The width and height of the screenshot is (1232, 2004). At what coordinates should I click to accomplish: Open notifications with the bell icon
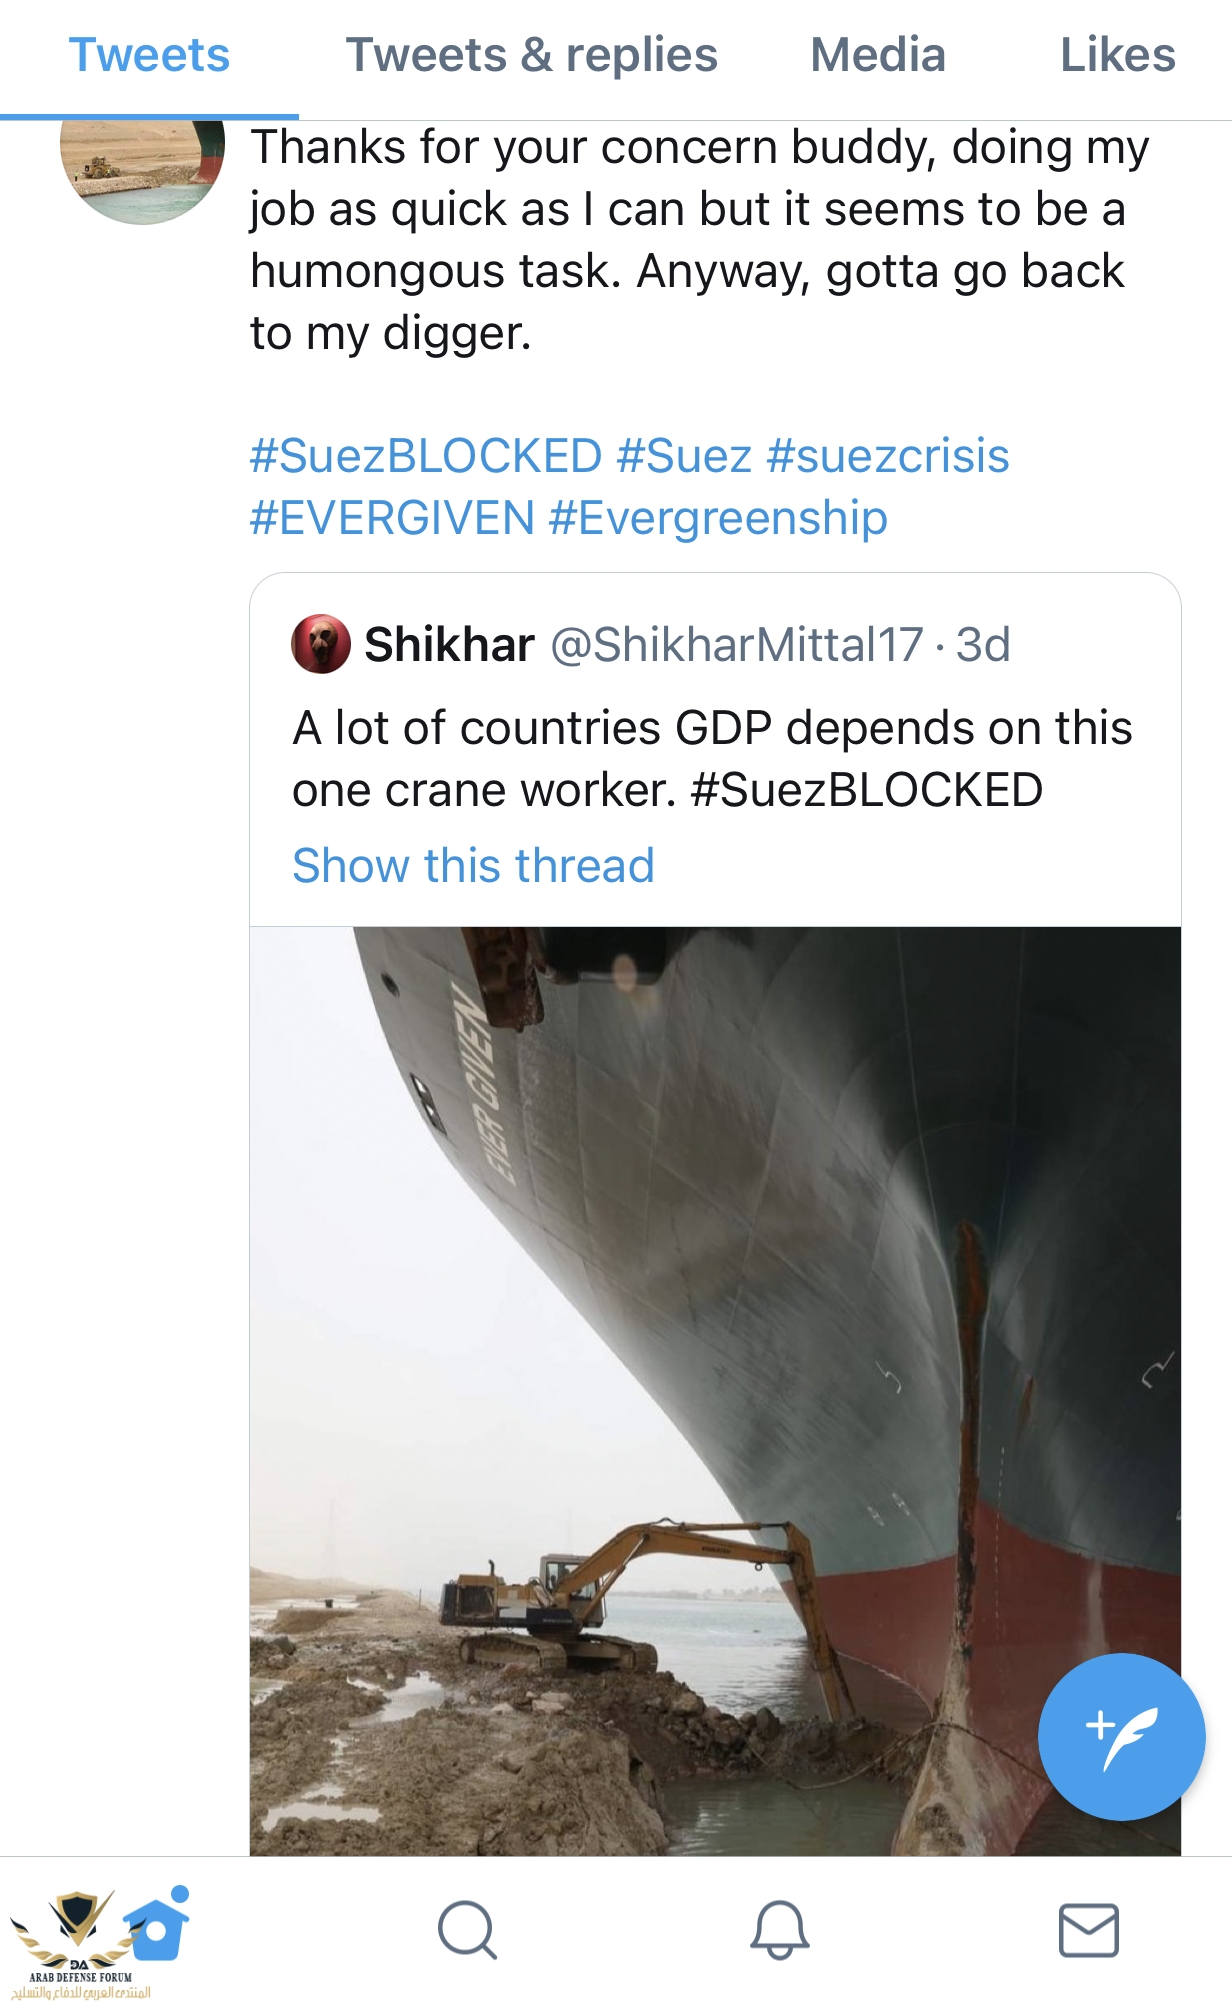pyautogui.click(x=779, y=1929)
